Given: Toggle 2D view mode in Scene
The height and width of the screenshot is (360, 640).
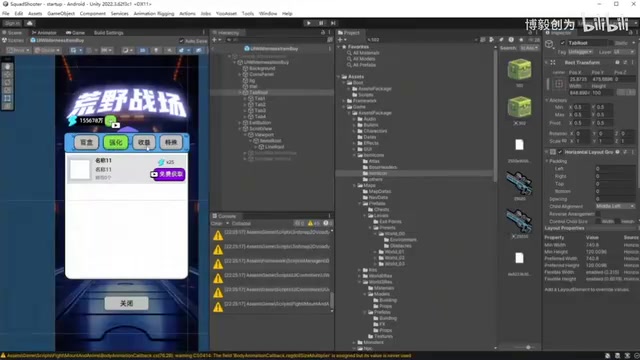Looking at the screenshot, I should (142, 50).
